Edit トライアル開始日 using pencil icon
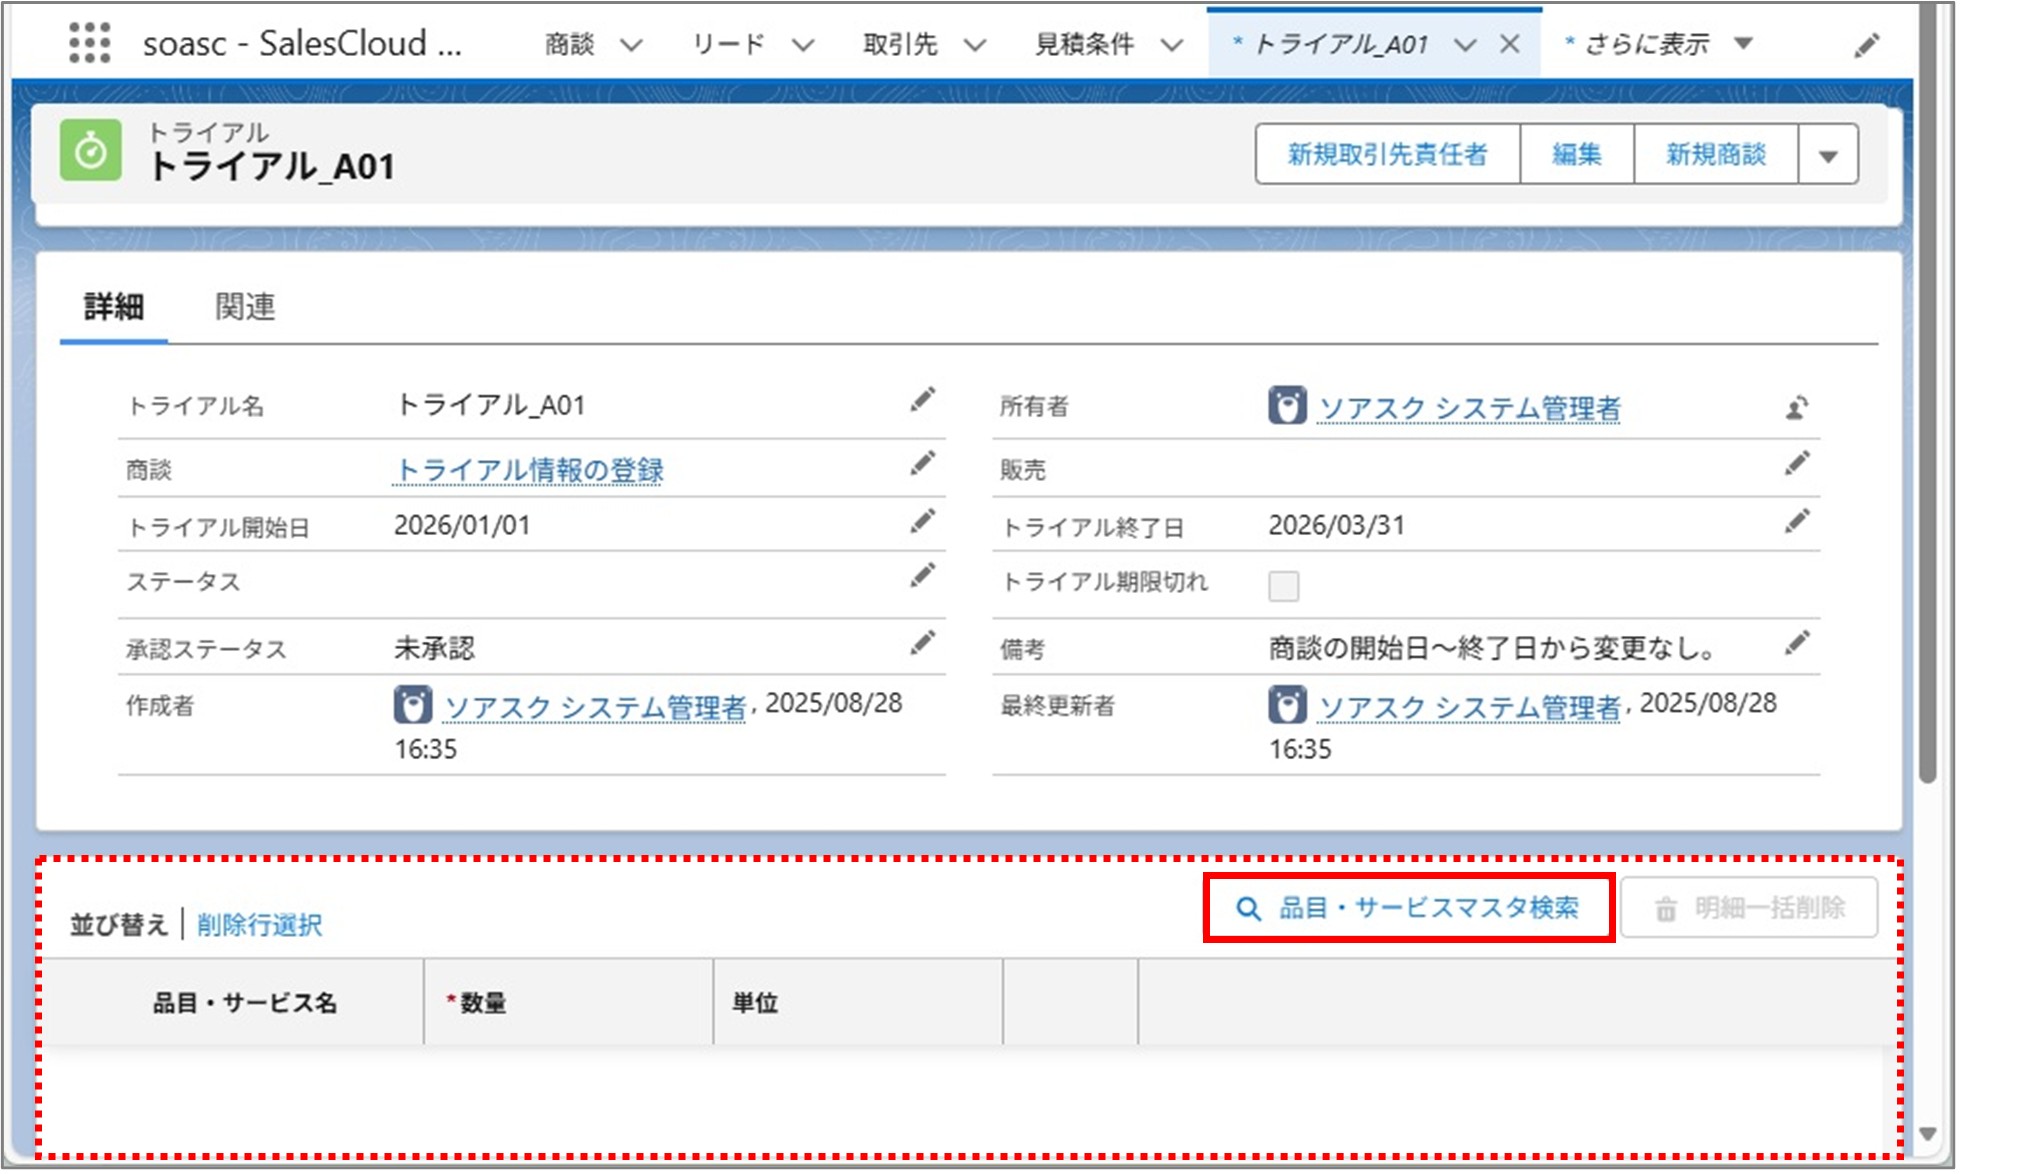Image resolution: width=2027 pixels, height=1174 pixels. pyautogui.click(x=922, y=521)
